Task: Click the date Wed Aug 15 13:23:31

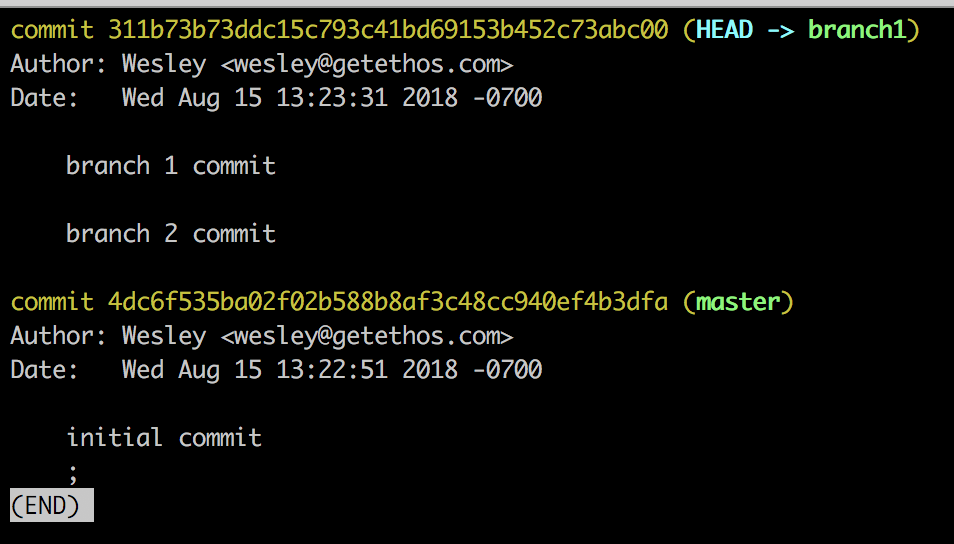Action: click(255, 98)
